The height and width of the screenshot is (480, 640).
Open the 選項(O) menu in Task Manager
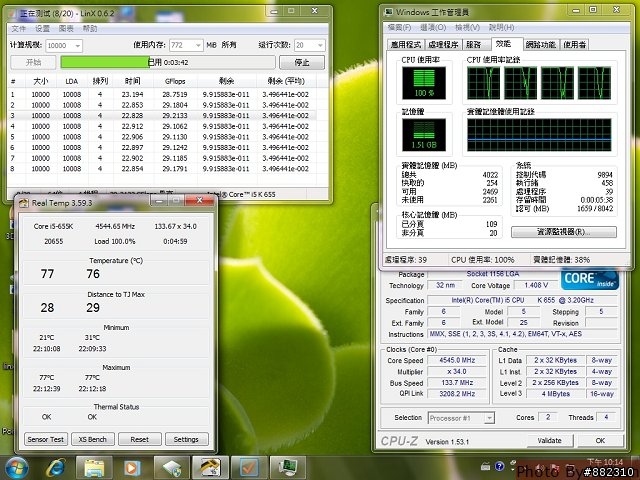433,27
